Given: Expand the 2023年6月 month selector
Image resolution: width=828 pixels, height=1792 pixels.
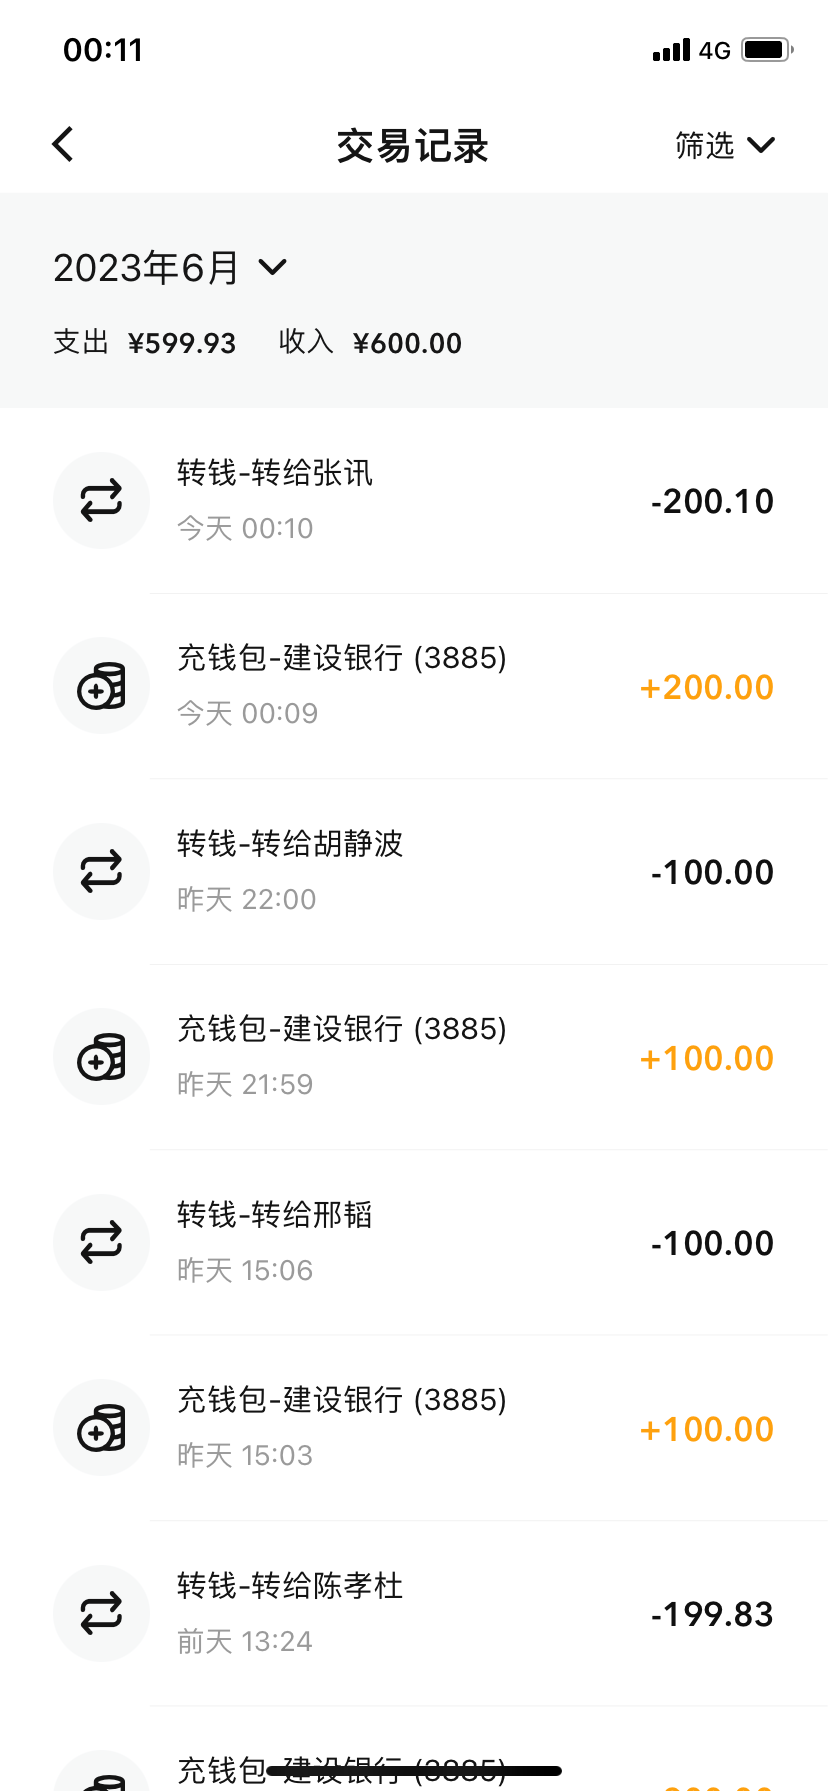Looking at the screenshot, I should [170, 268].
